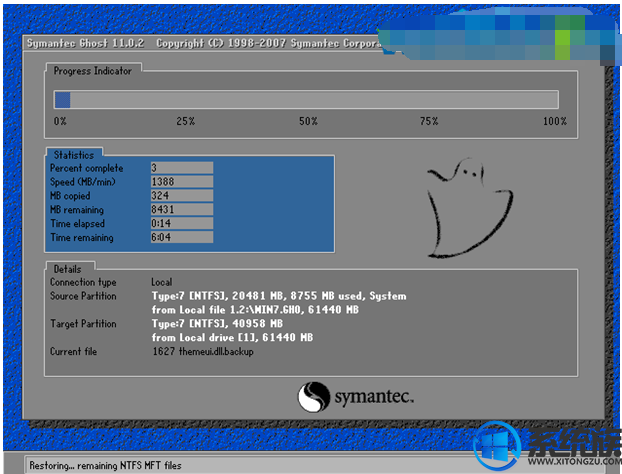Click the Ghost mascot drawing
This screenshot has height=474, width=622.
470,208
